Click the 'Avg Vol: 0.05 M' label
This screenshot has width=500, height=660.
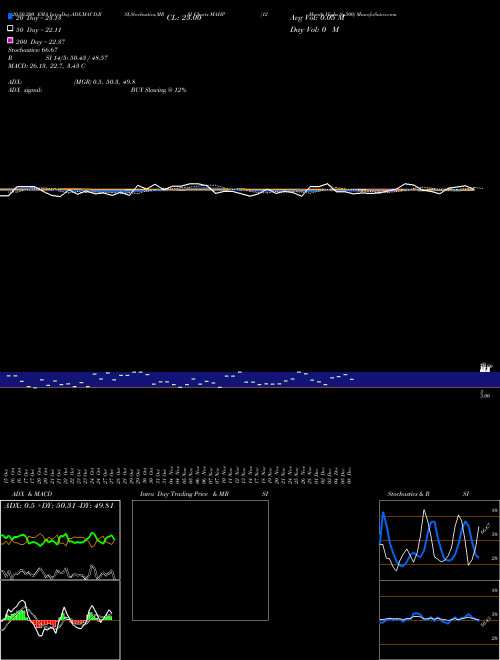(x=317, y=18)
